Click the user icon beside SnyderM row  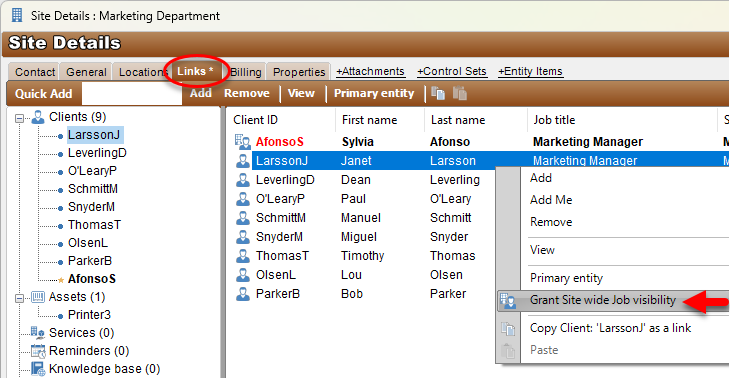click(x=242, y=237)
